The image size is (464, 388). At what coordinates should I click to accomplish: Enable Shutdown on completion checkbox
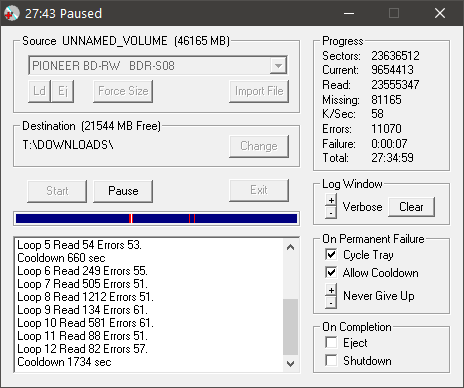[x=331, y=360]
